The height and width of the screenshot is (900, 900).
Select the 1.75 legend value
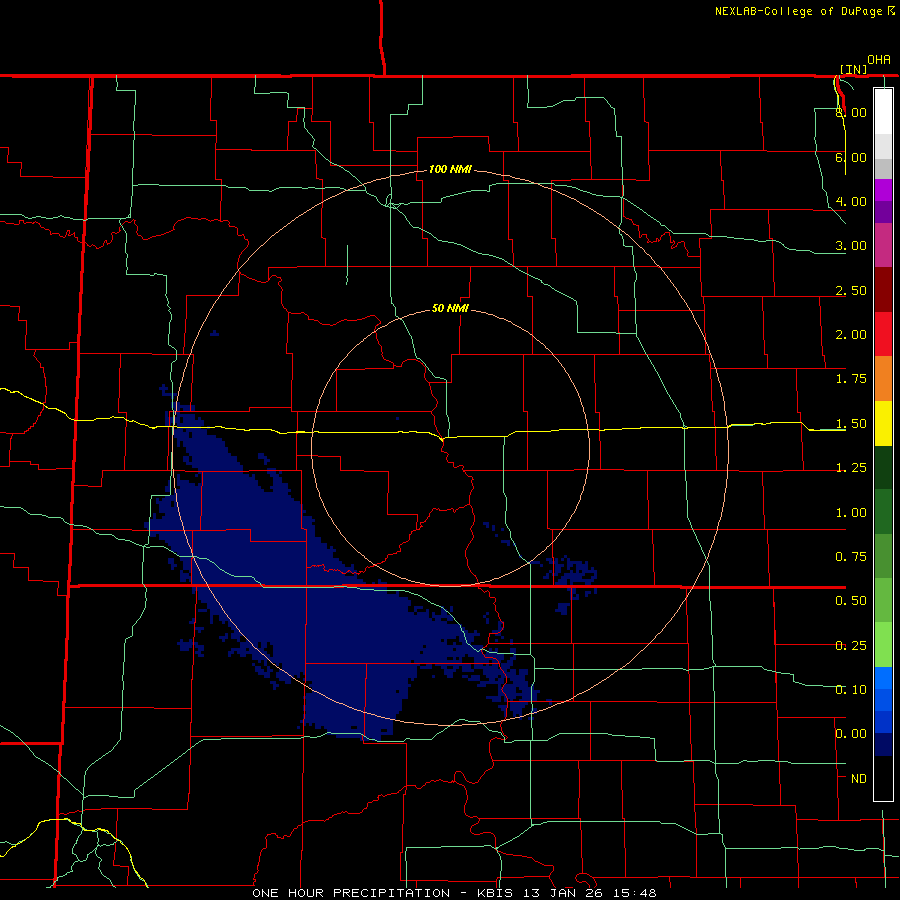[x=851, y=379]
